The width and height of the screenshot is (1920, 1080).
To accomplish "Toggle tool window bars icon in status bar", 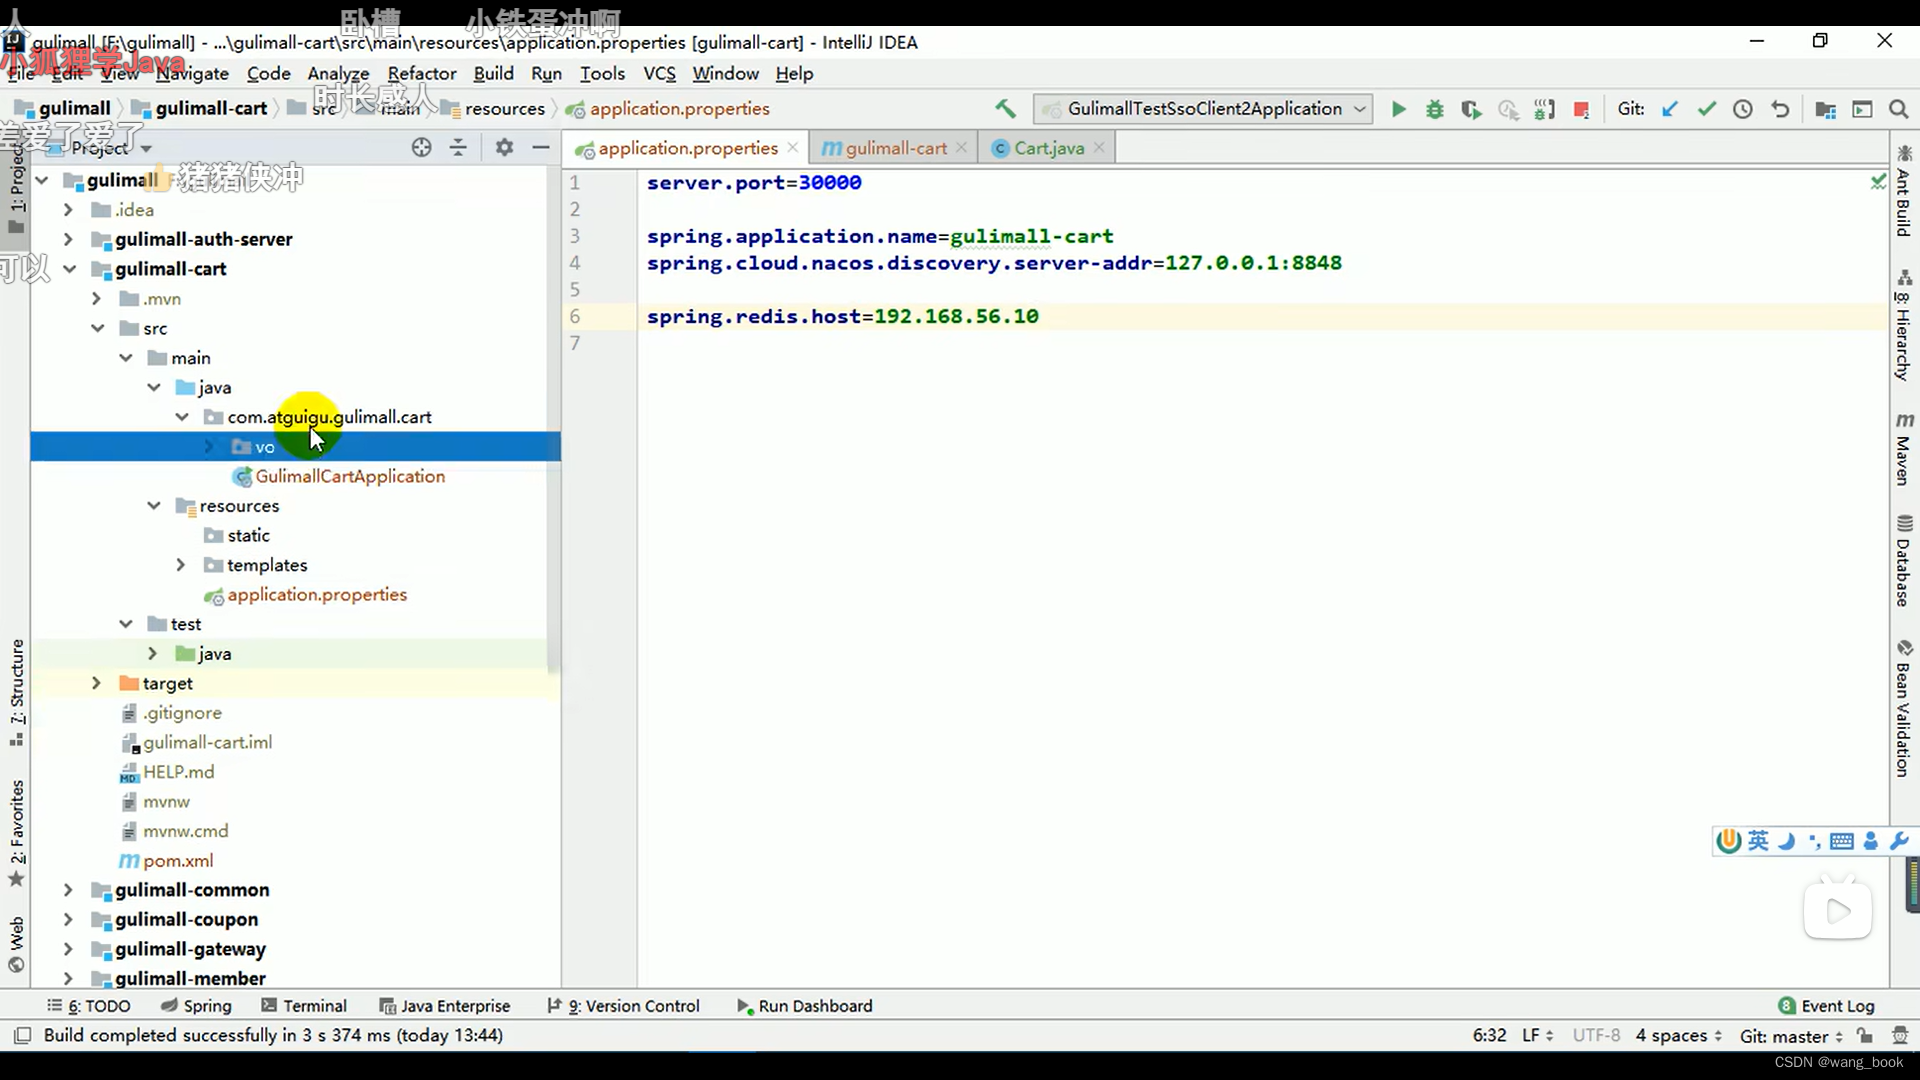I will (x=23, y=1035).
